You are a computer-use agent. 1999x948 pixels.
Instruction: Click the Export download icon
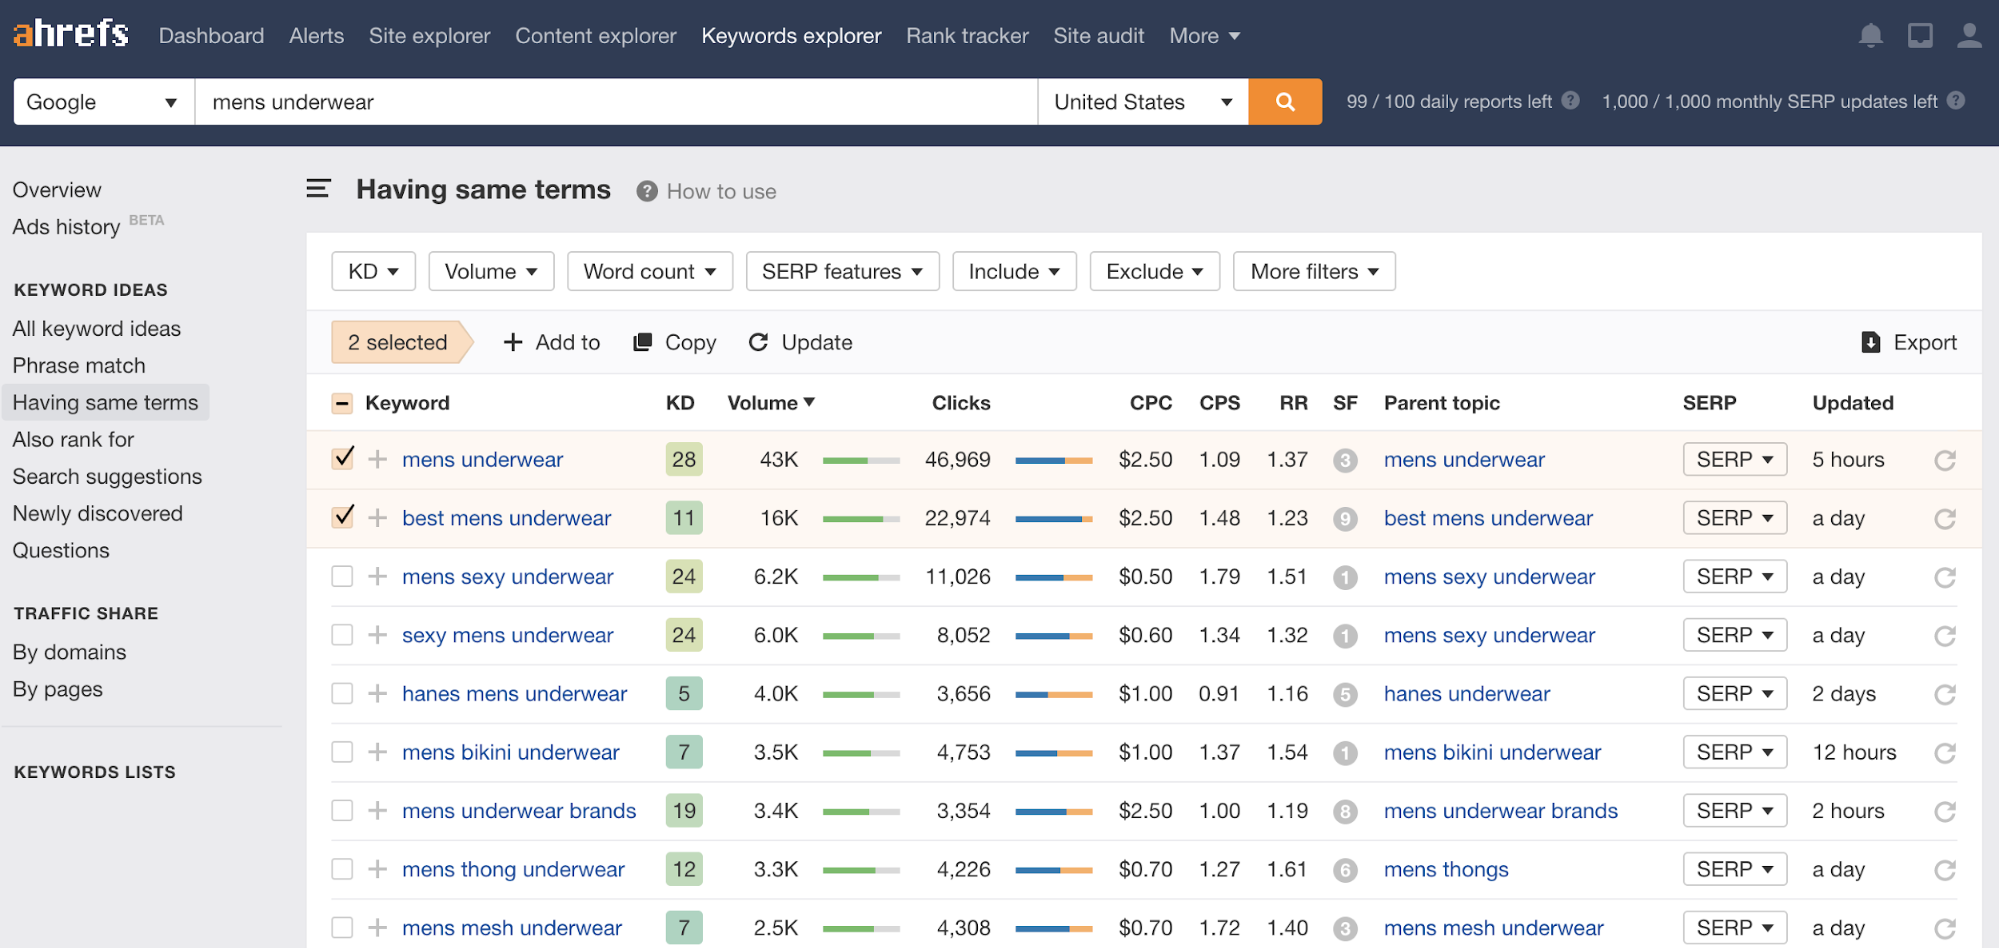pos(1870,343)
